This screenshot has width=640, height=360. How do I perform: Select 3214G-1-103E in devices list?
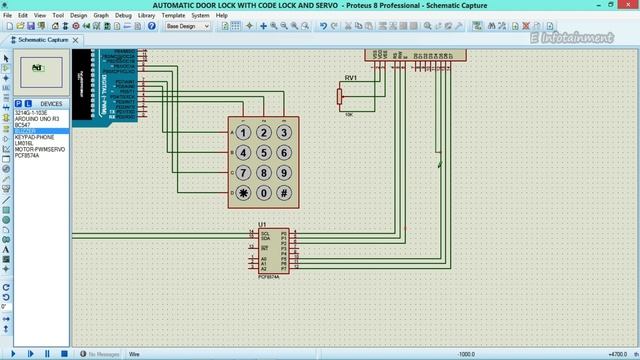click(31, 113)
